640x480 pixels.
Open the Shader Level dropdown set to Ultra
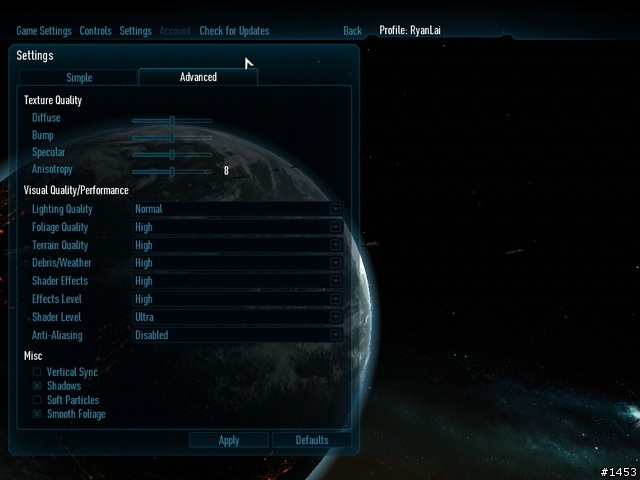click(x=238, y=317)
